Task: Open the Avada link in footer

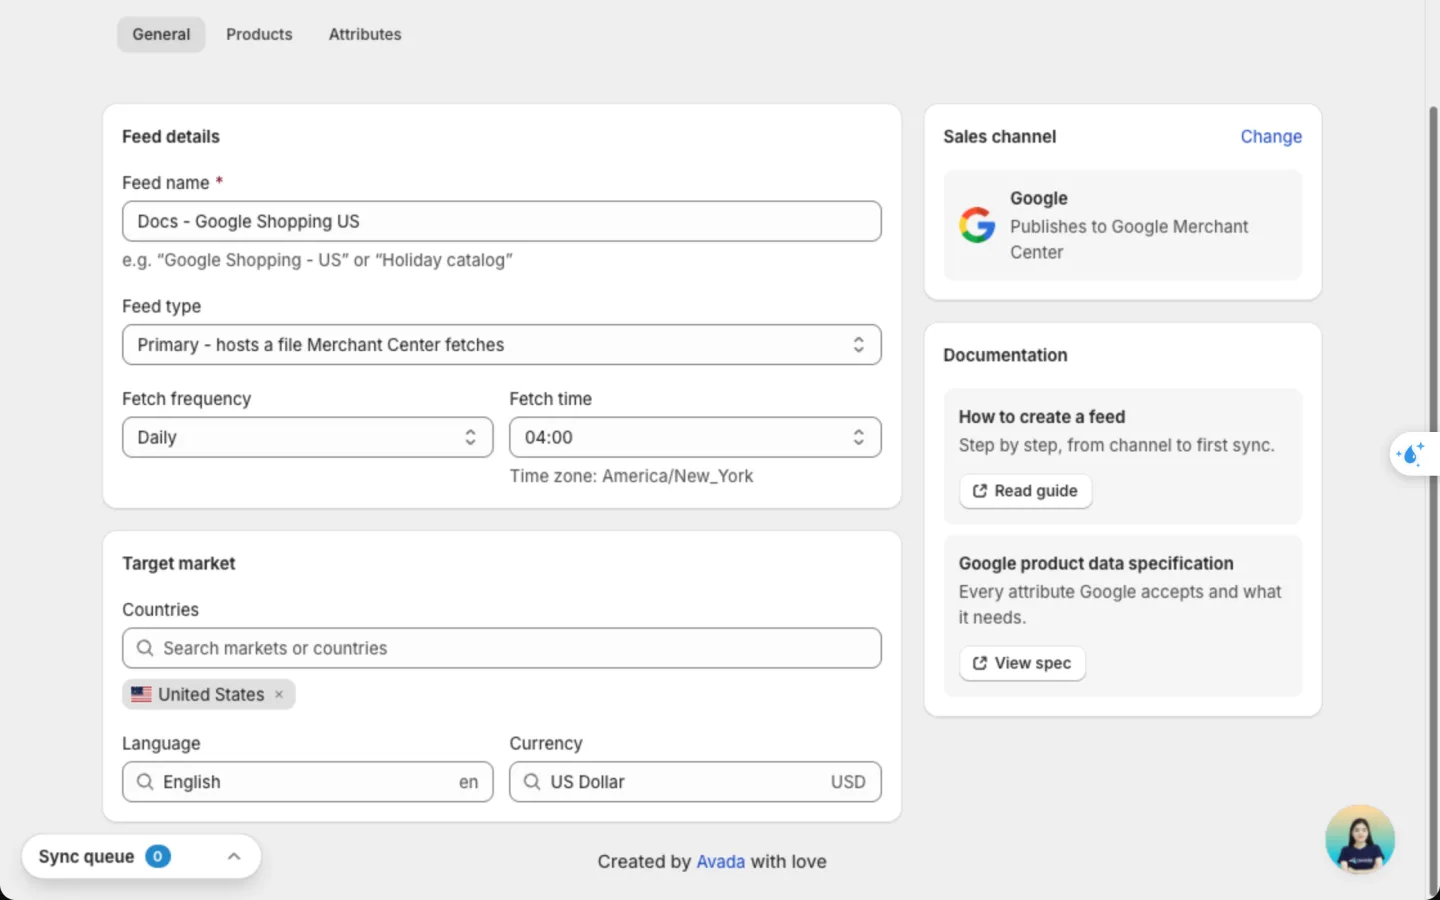Action: tap(720, 862)
